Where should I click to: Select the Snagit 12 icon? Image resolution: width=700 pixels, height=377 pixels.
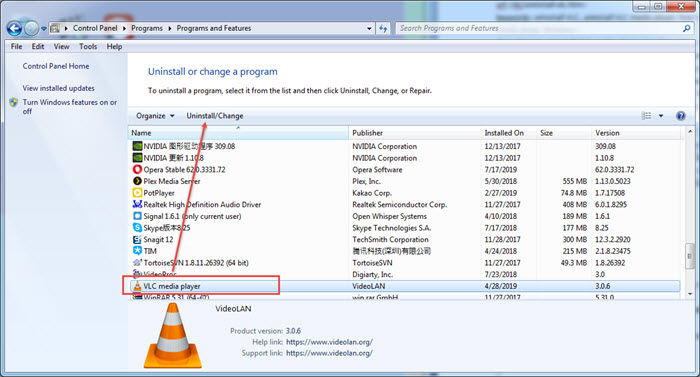point(138,239)
